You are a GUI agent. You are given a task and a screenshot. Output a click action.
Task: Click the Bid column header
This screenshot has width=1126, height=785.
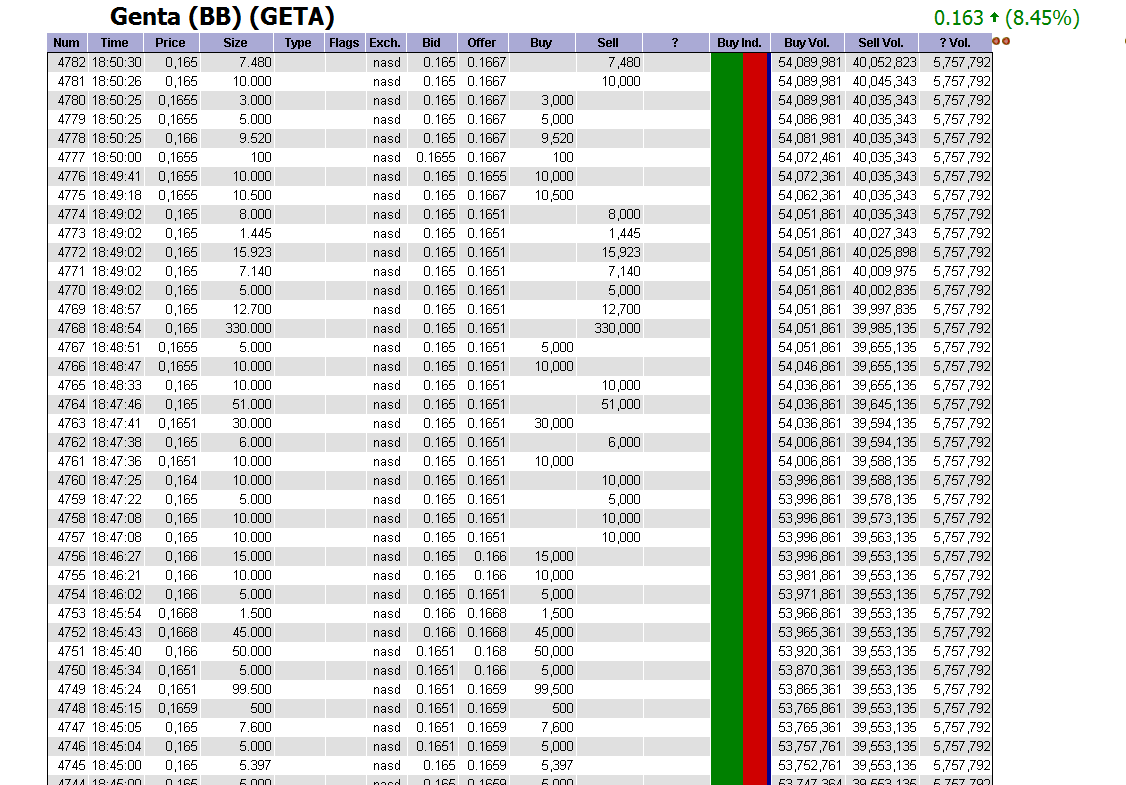pos(432,42)
